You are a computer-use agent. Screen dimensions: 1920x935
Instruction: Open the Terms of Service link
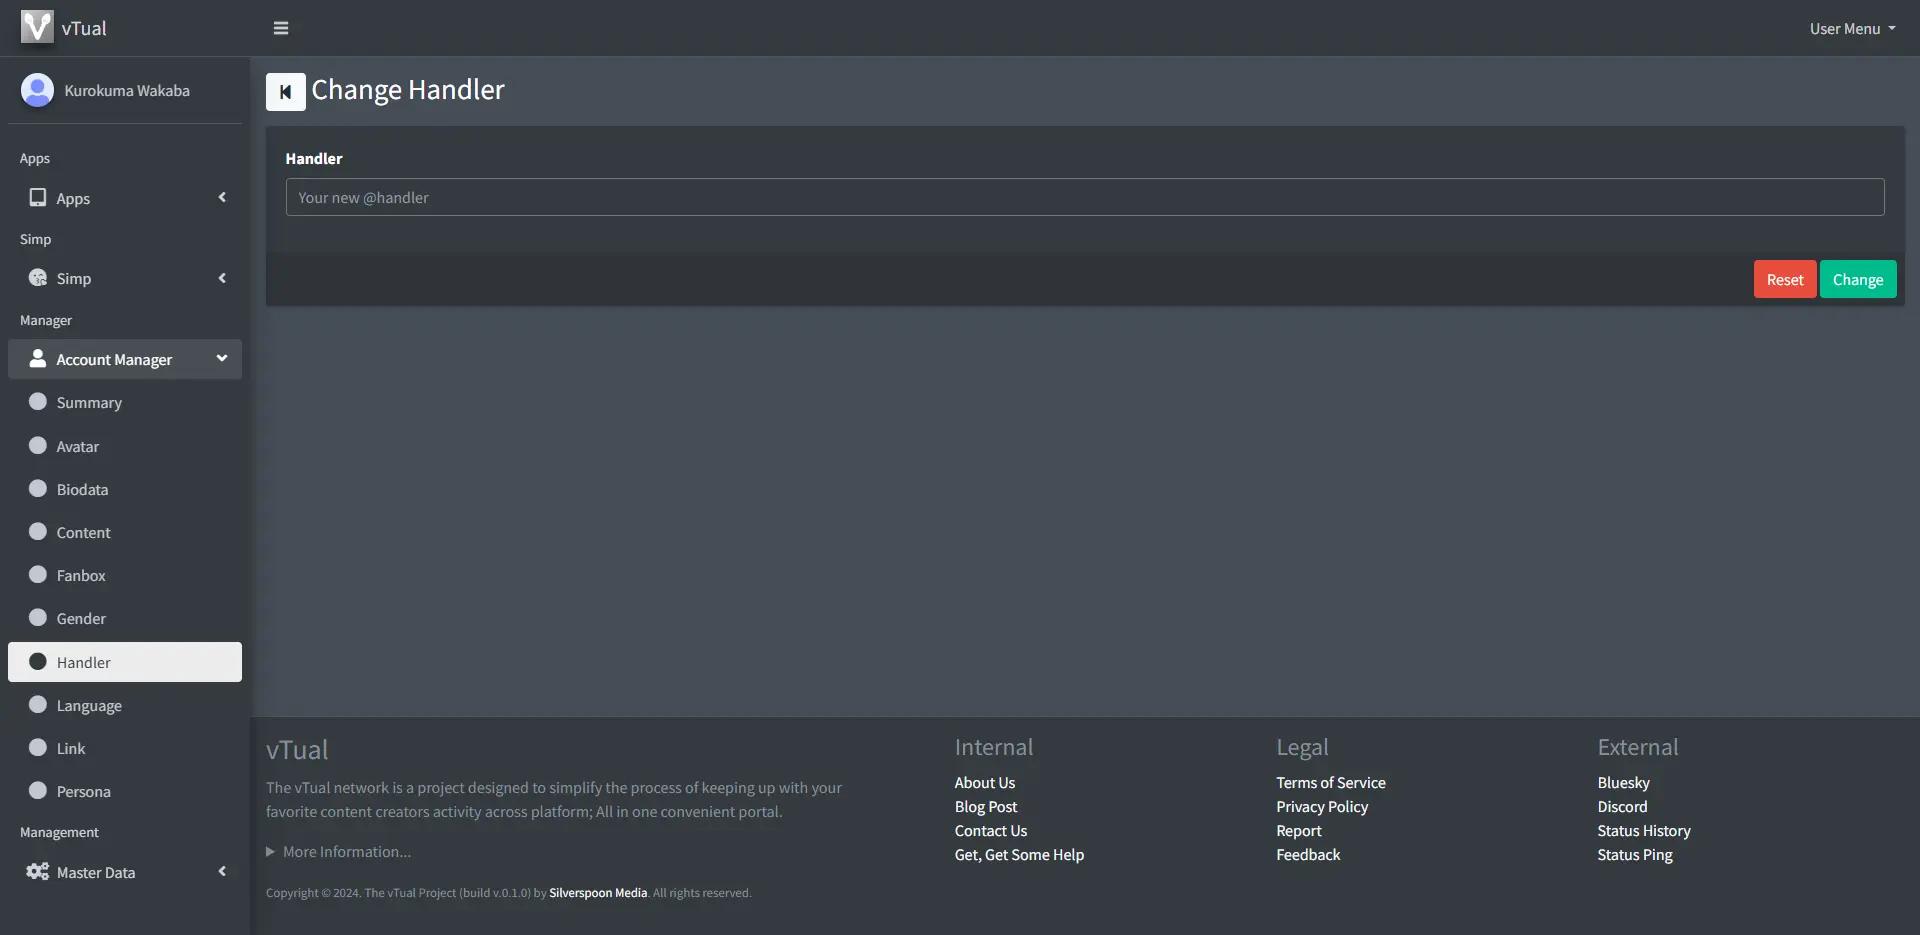(x=1330, y=783)
